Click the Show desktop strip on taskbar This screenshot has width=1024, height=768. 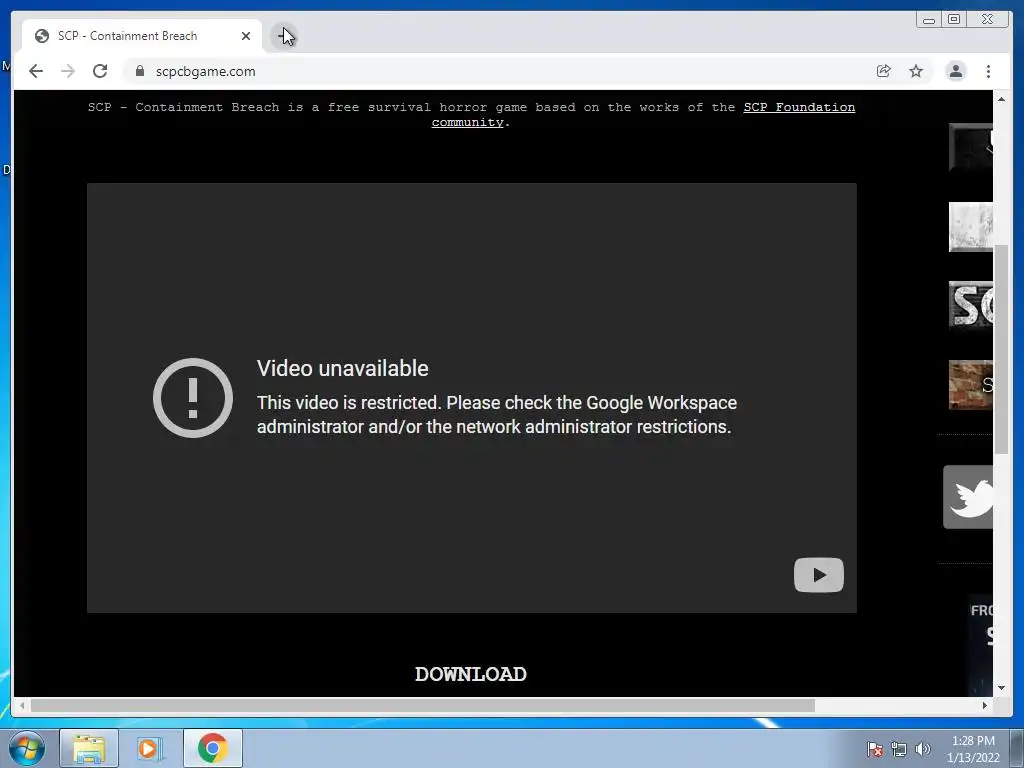pos(1017,748)
